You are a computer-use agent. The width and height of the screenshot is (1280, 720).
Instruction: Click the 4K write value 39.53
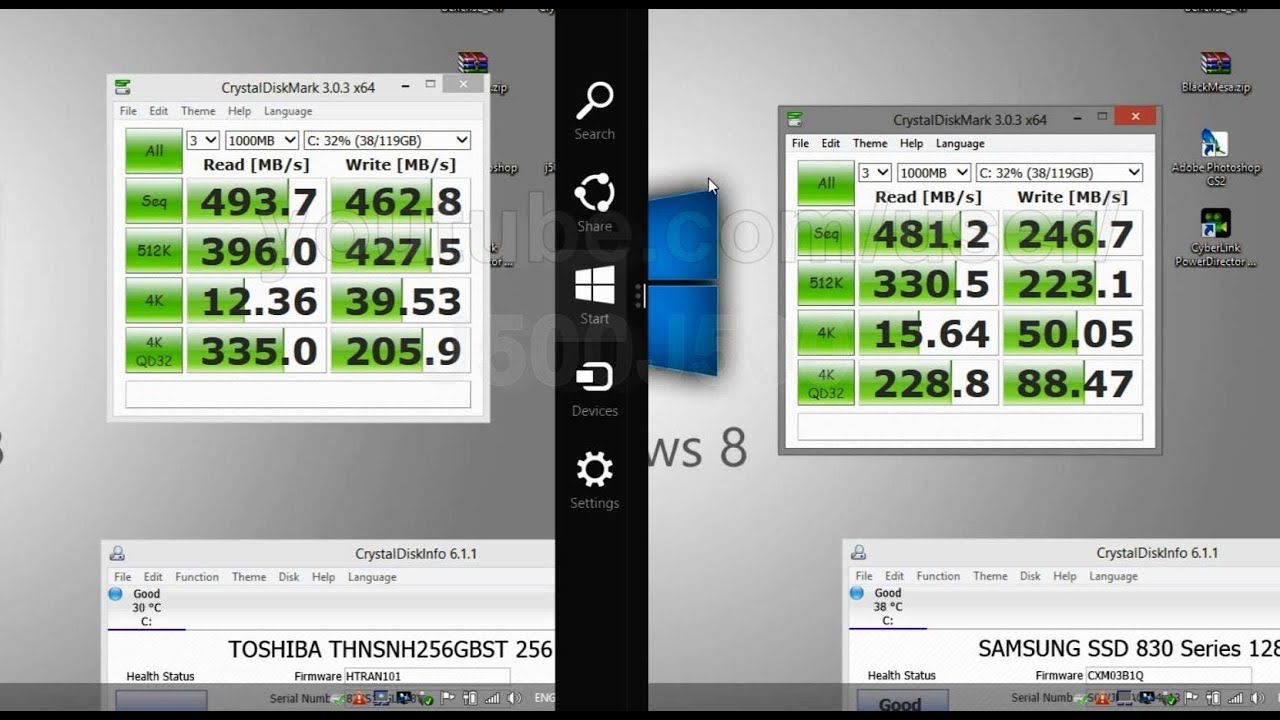(x=401, y=300)
